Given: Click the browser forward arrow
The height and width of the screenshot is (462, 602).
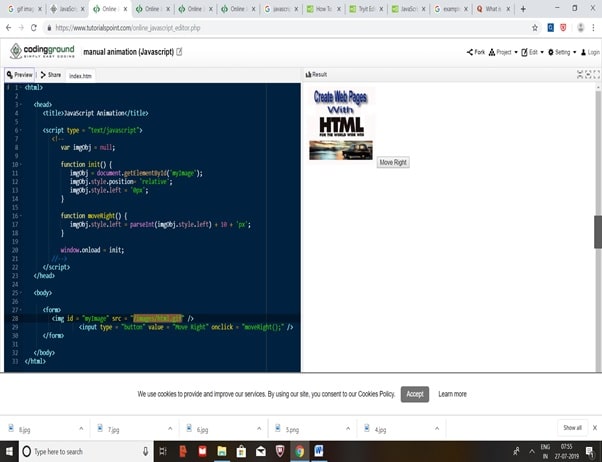Looking at the screenshot, I should click(21, 28).
